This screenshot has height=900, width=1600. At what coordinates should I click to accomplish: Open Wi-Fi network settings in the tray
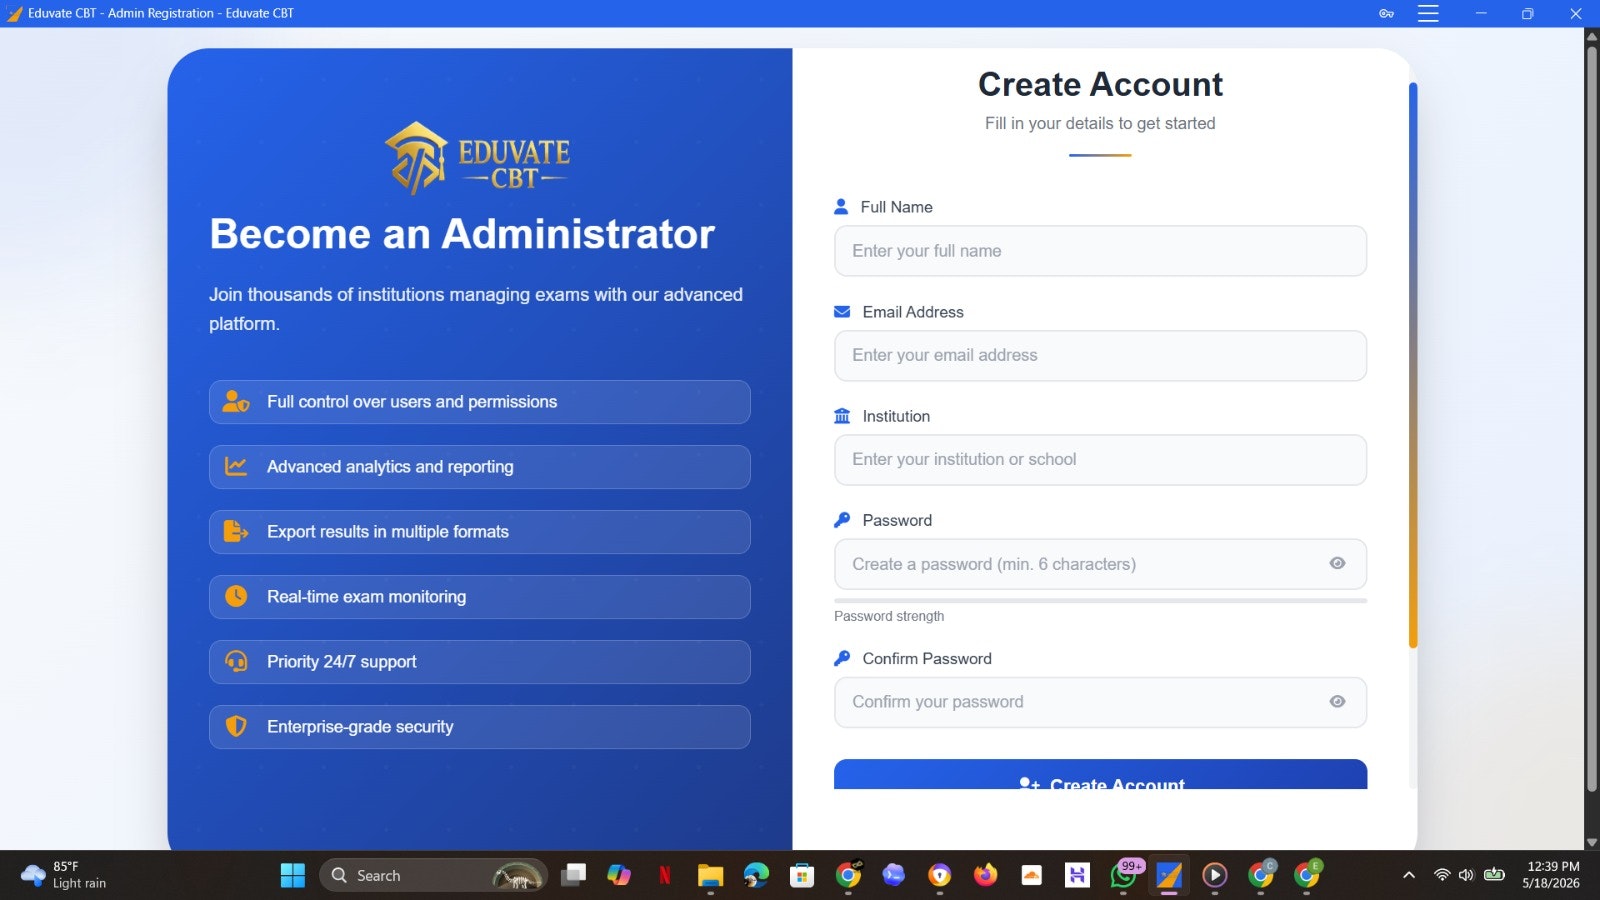click(x=1442, y=875)
